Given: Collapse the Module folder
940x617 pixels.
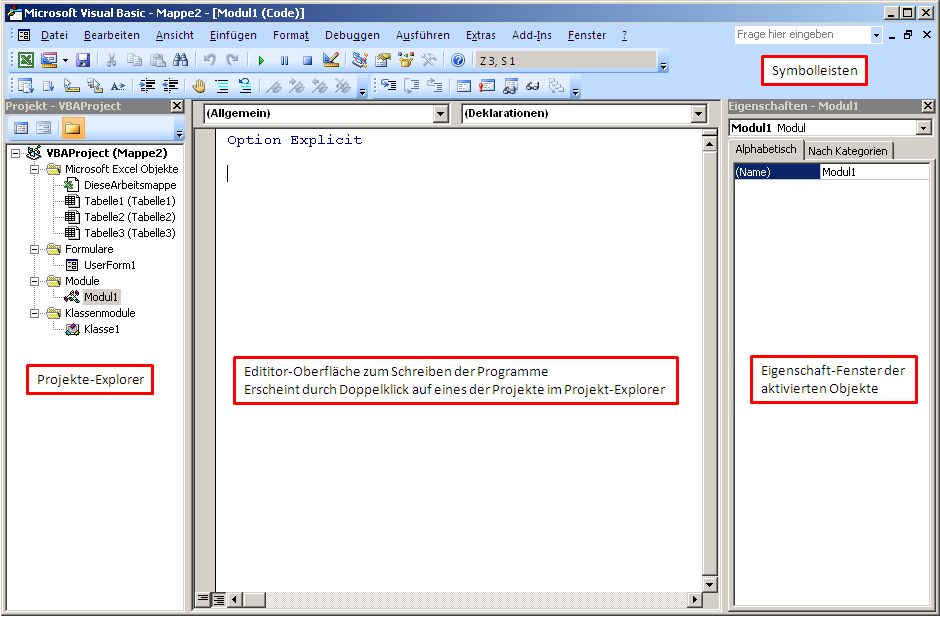Looking at the screenshot, I should click(x=34, y=281).
